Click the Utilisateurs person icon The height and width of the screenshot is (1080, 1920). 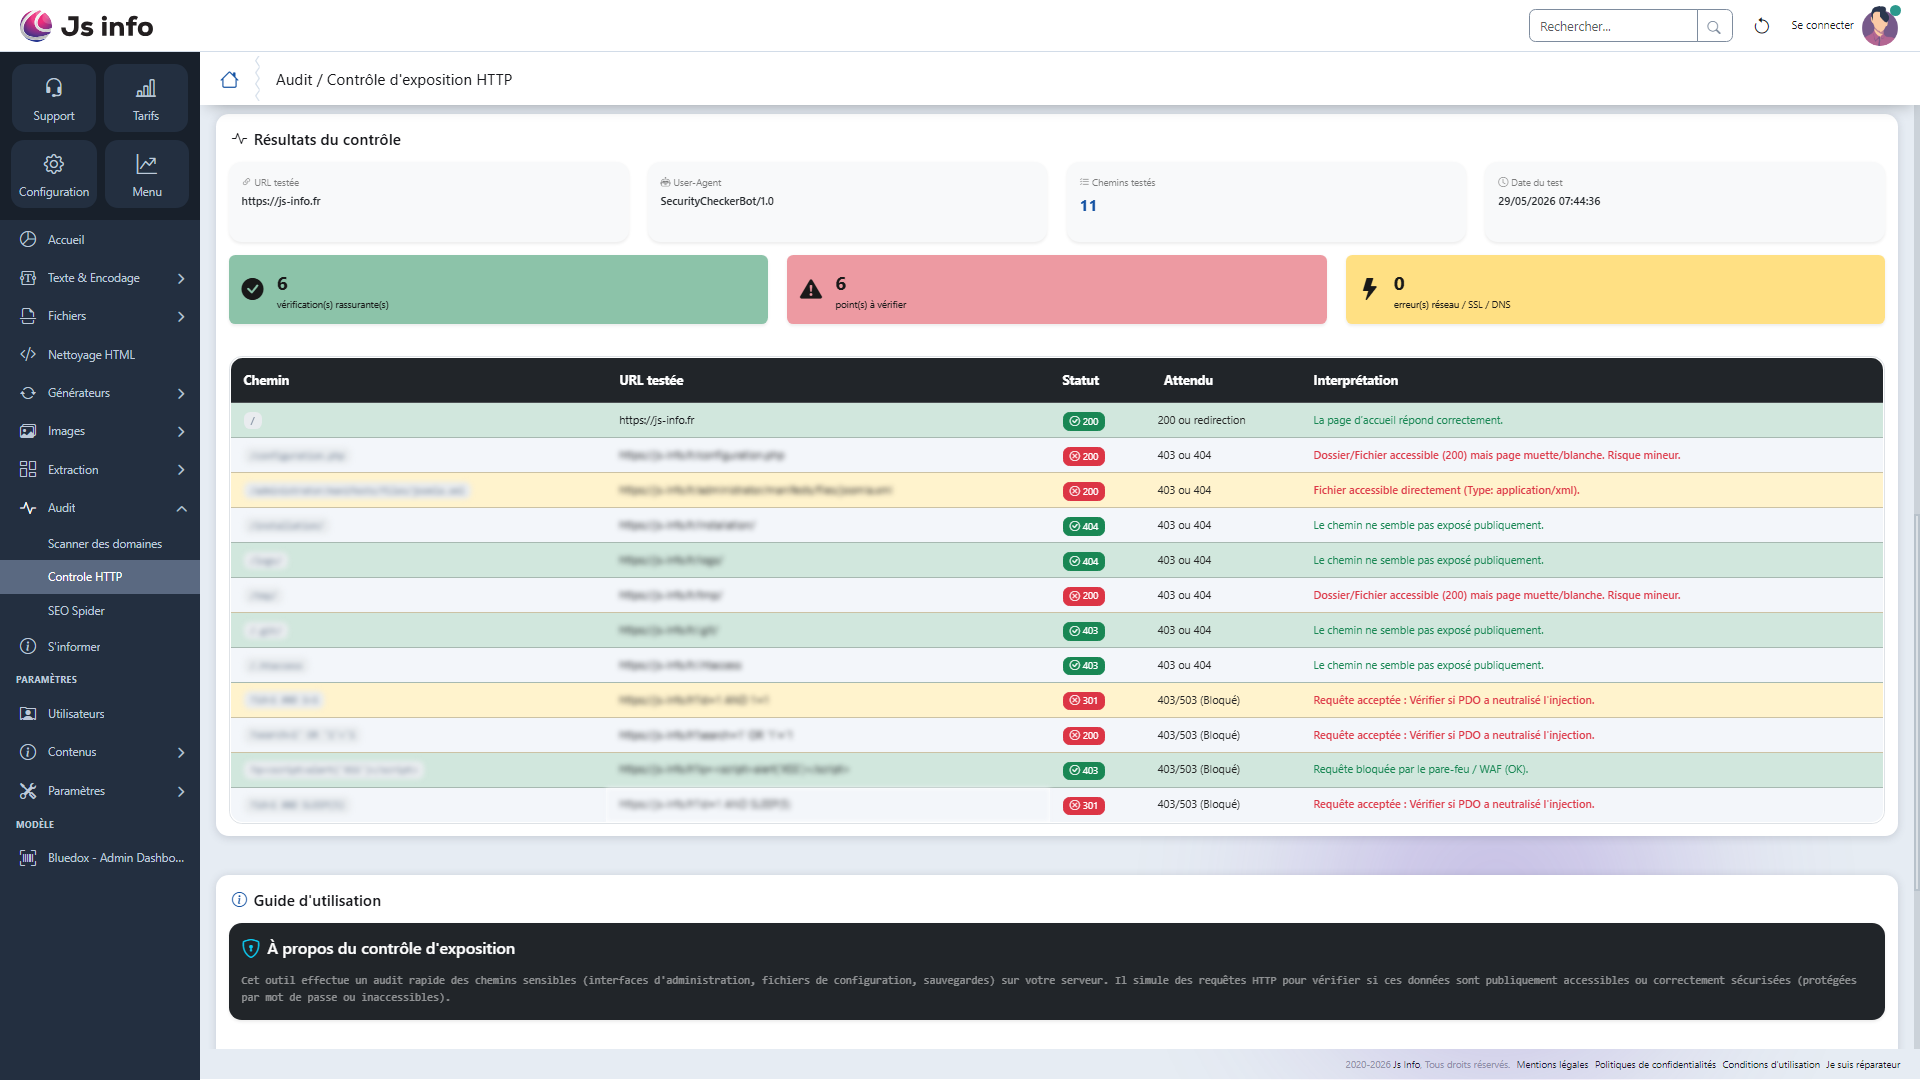click(x=28, y=714)
